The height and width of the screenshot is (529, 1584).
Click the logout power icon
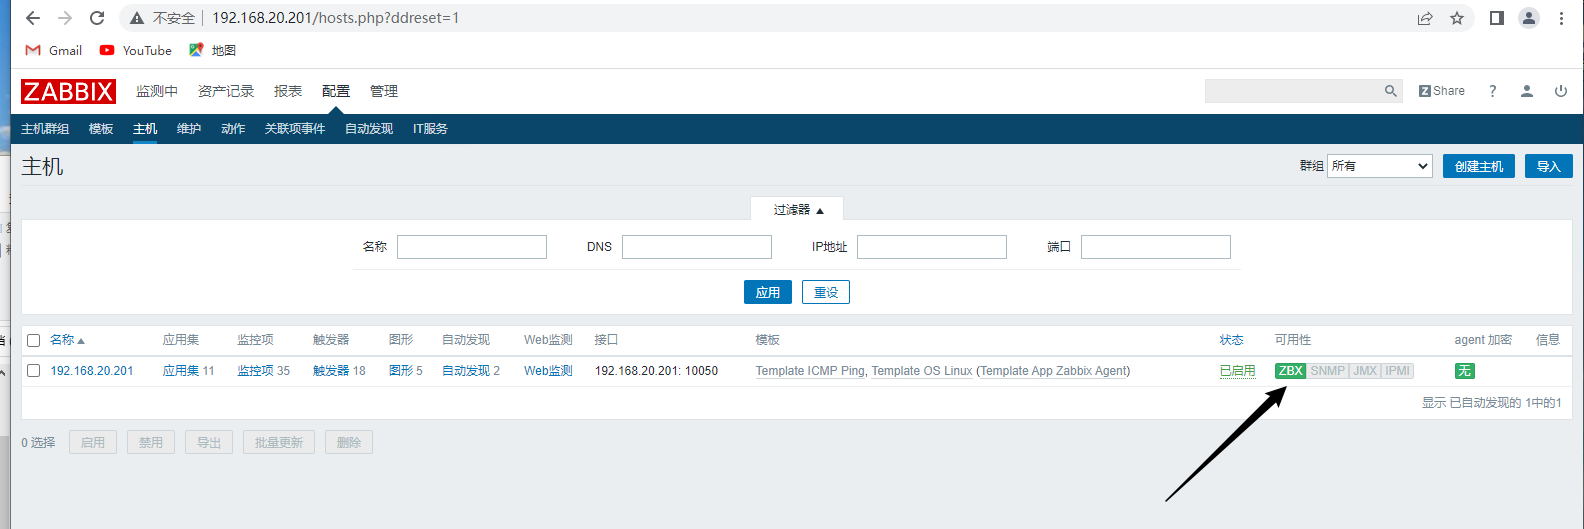tap(1560, 91)
